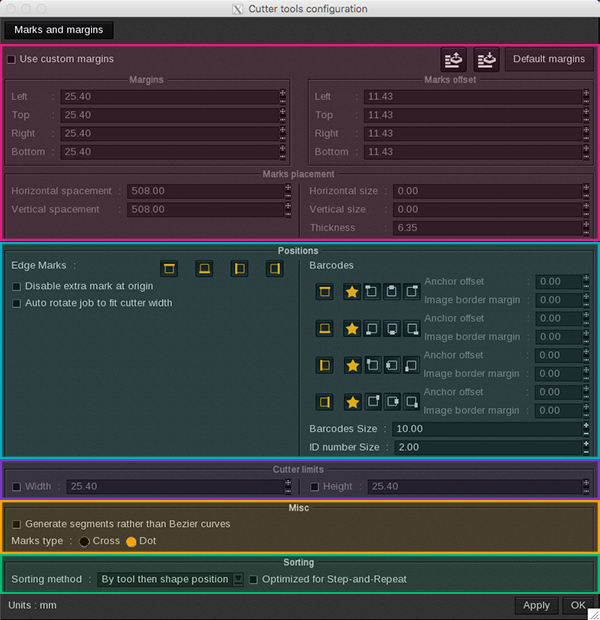Increase the Barcodes Size stepper
Screen dimensions: 600x620
point(586,425)
